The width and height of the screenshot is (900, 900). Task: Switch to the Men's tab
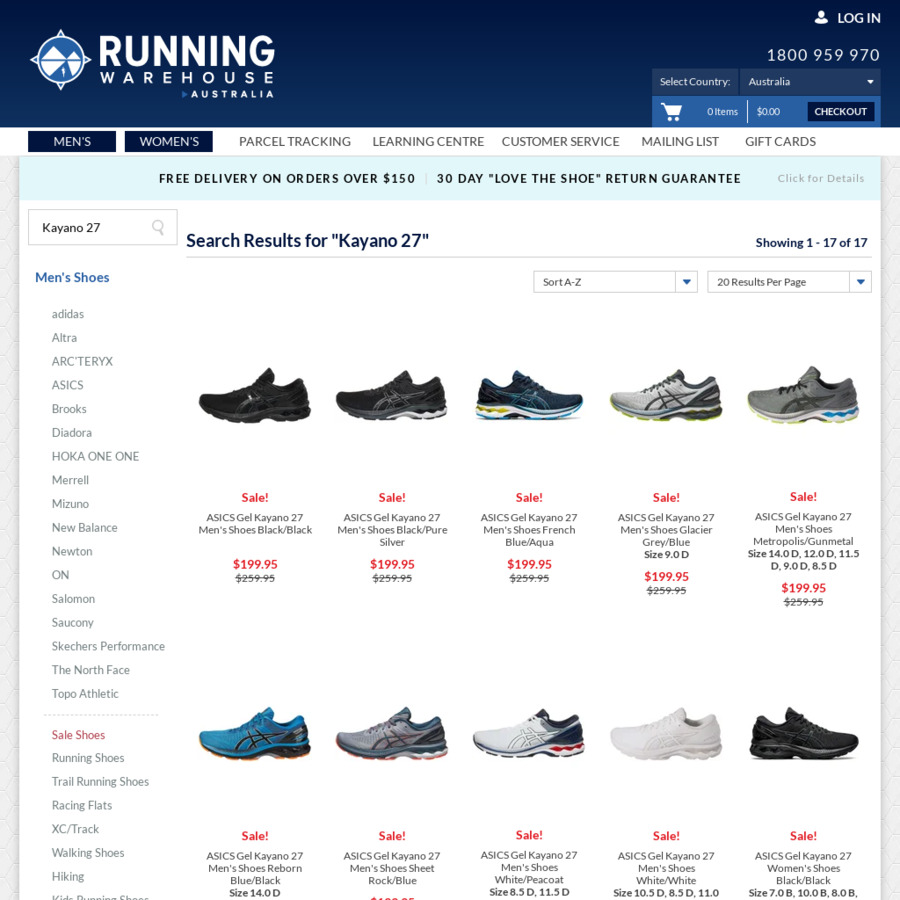[x=72, y=142]
